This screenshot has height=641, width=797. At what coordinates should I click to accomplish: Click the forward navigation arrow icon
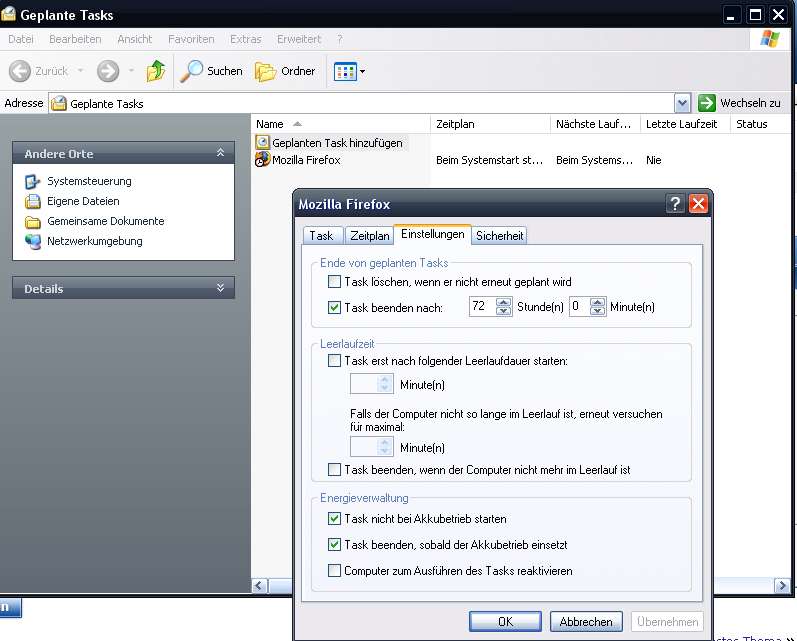point(108,71)
